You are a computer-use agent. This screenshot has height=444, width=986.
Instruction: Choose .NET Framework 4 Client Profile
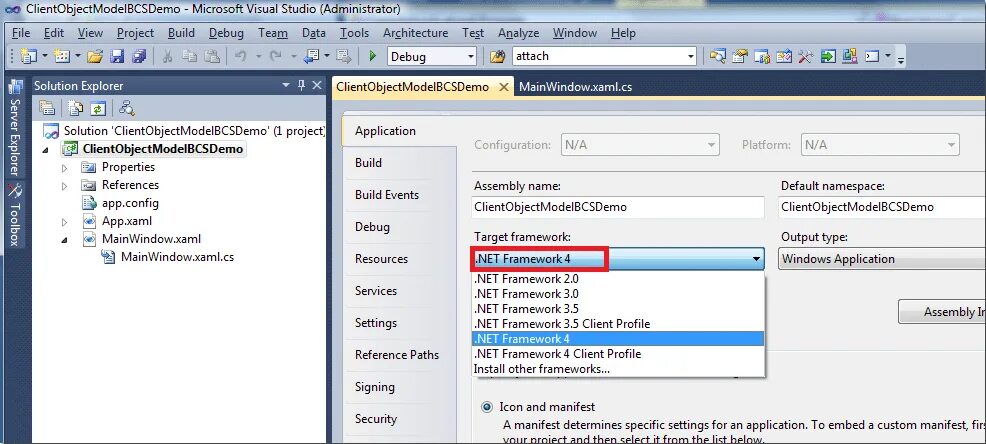coord(618,354)
